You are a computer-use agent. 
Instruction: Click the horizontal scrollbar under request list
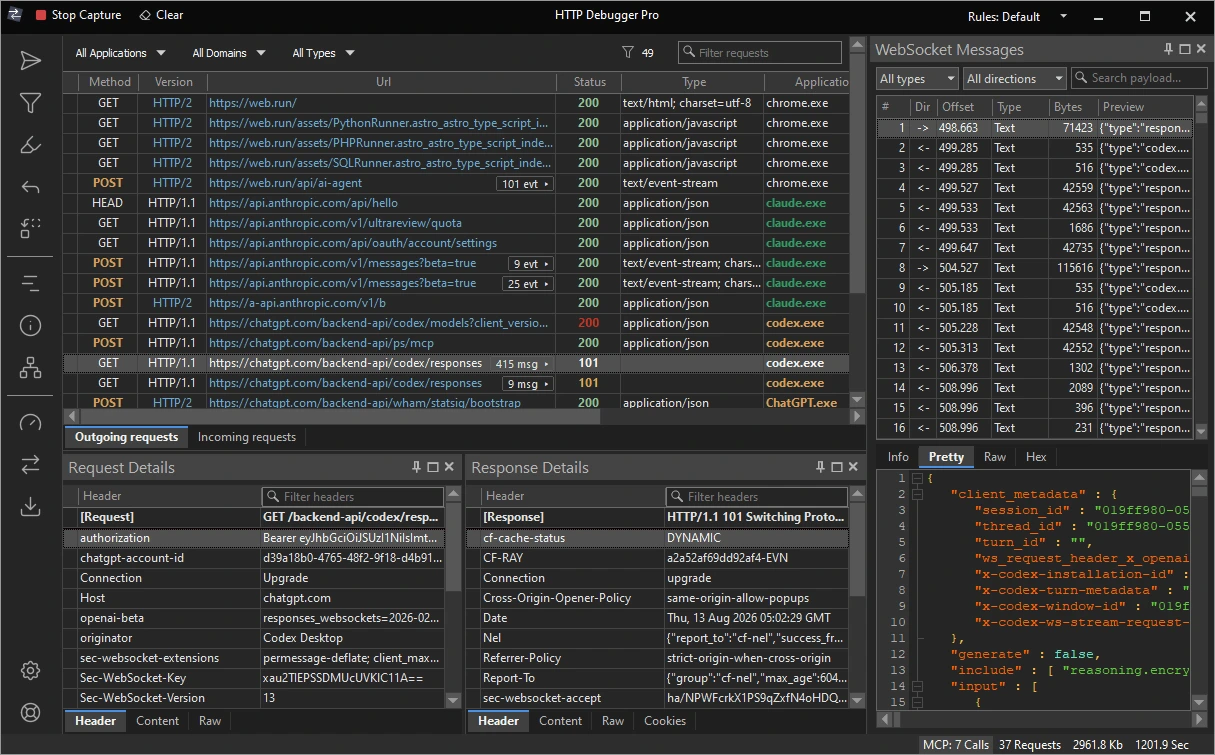pos(457,416)
